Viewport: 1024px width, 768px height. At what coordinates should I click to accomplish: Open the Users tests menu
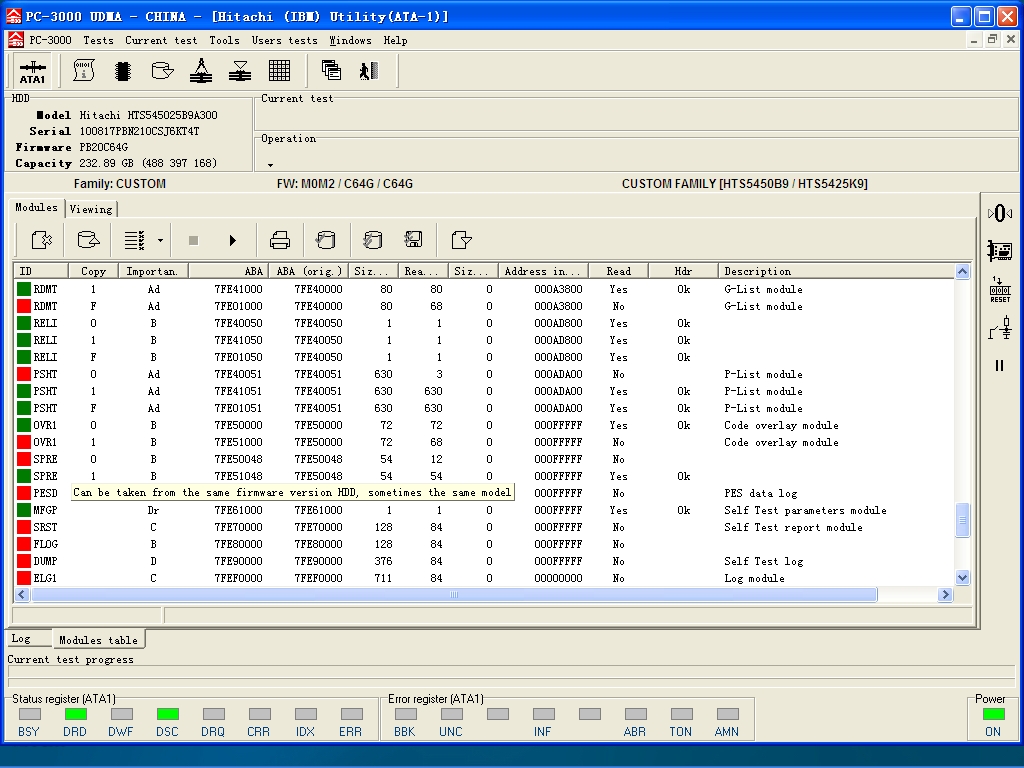click(x=285, y=40)
